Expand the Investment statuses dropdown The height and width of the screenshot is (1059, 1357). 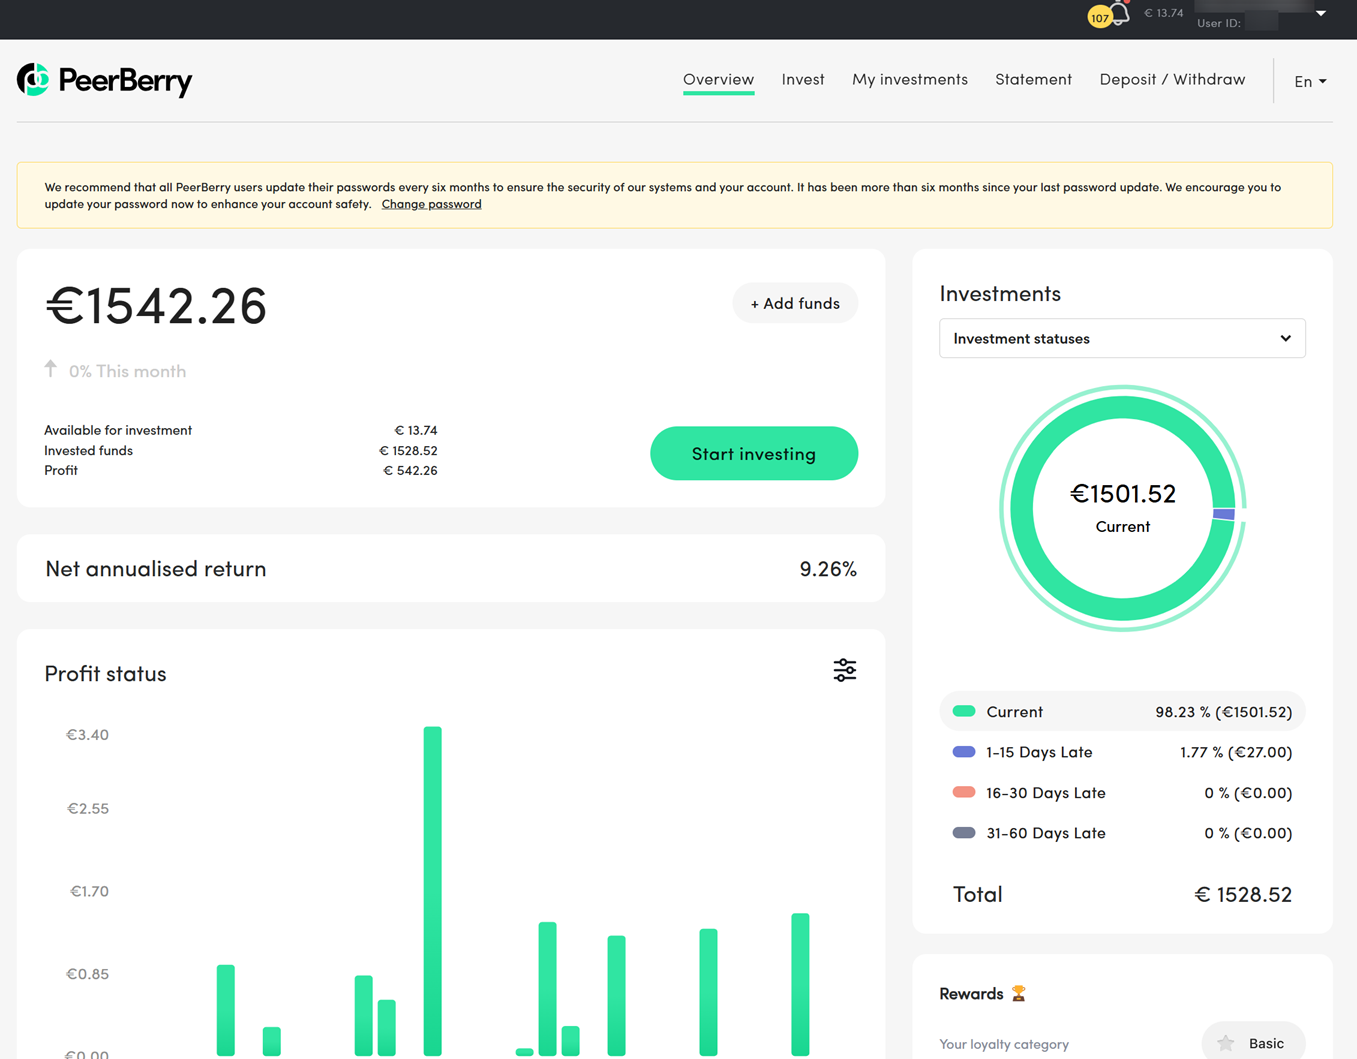1121,339
